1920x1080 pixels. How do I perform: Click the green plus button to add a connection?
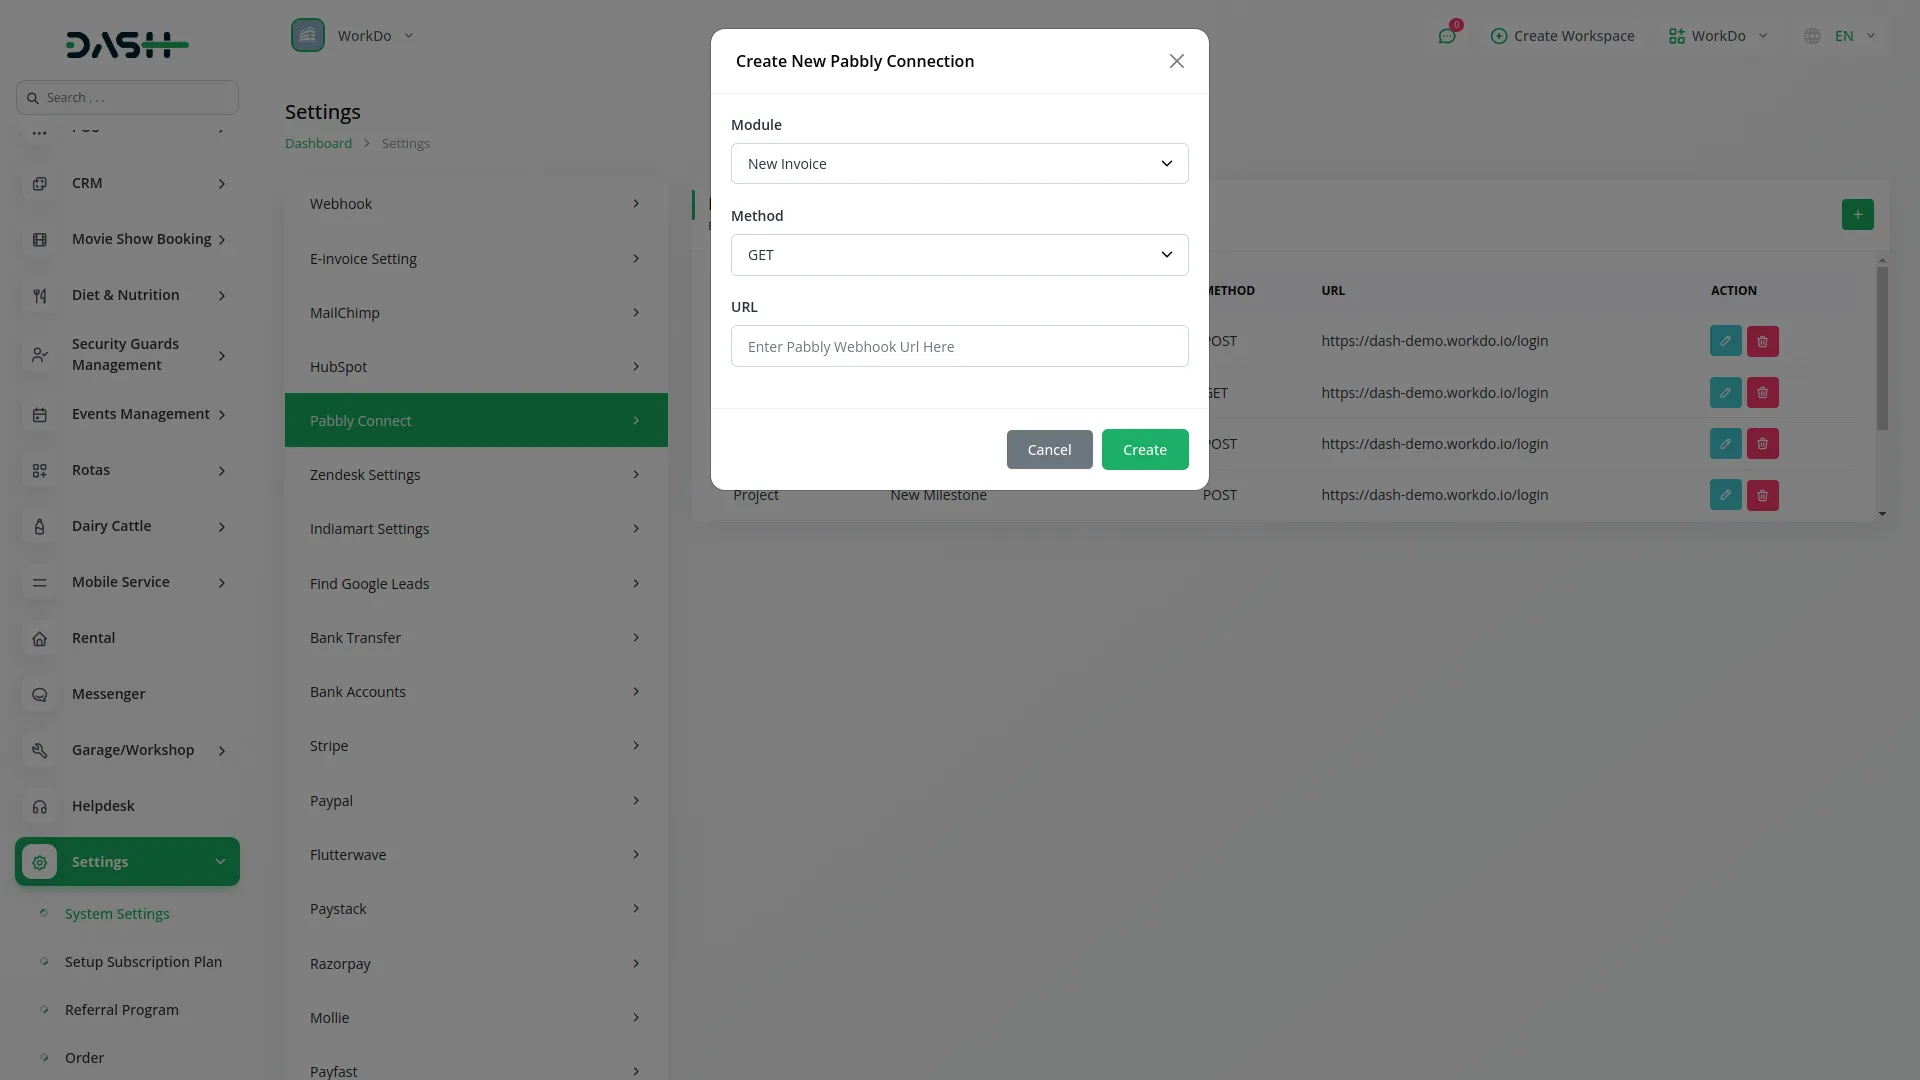tap(1858, 214)
